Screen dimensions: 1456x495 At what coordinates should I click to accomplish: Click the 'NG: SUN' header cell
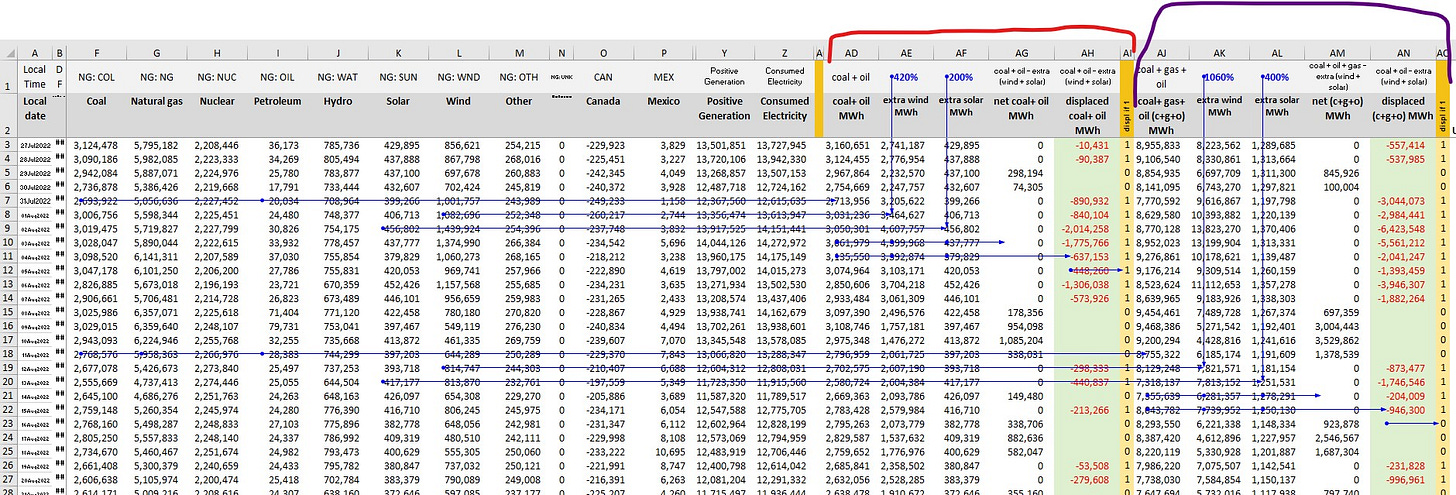click(399, 77)
